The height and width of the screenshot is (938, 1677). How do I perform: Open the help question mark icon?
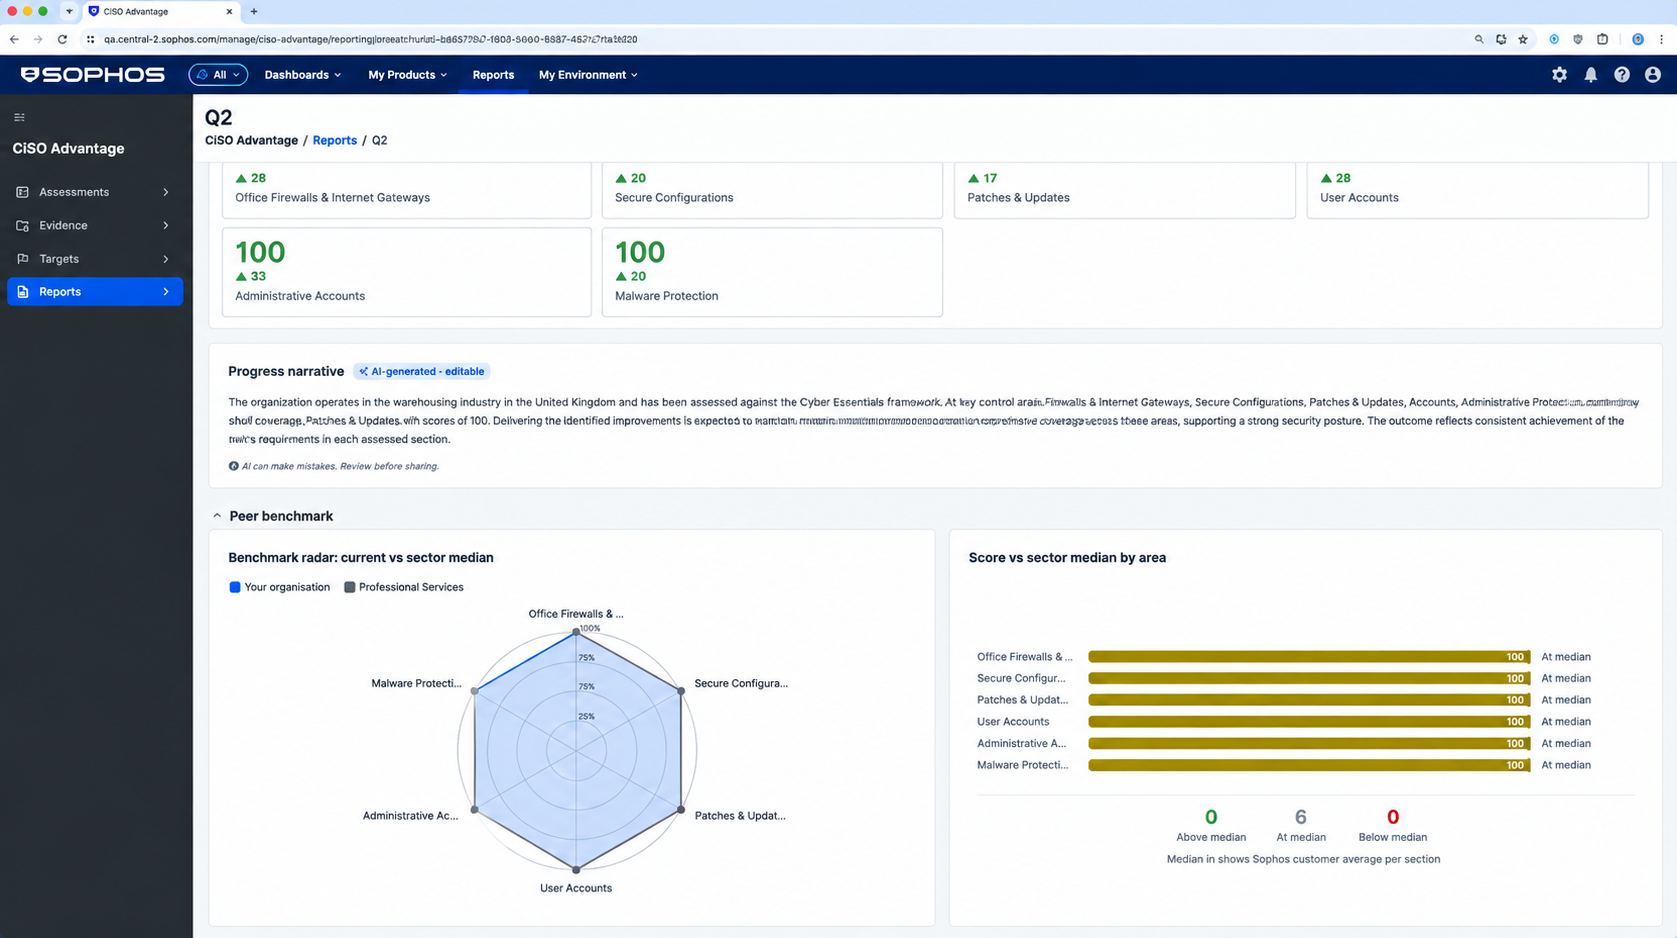[1621, 75]
